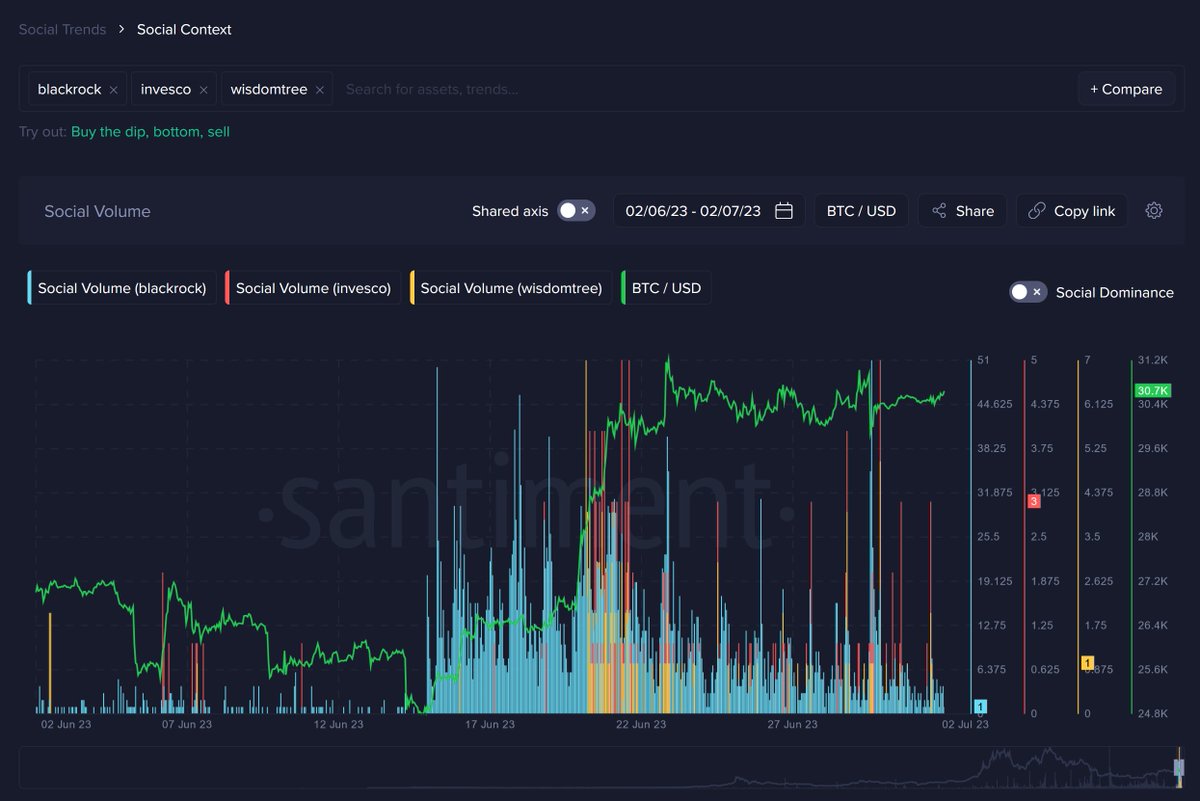Toggle Social Volume (blackrock) legend

(x=122, y=288)
